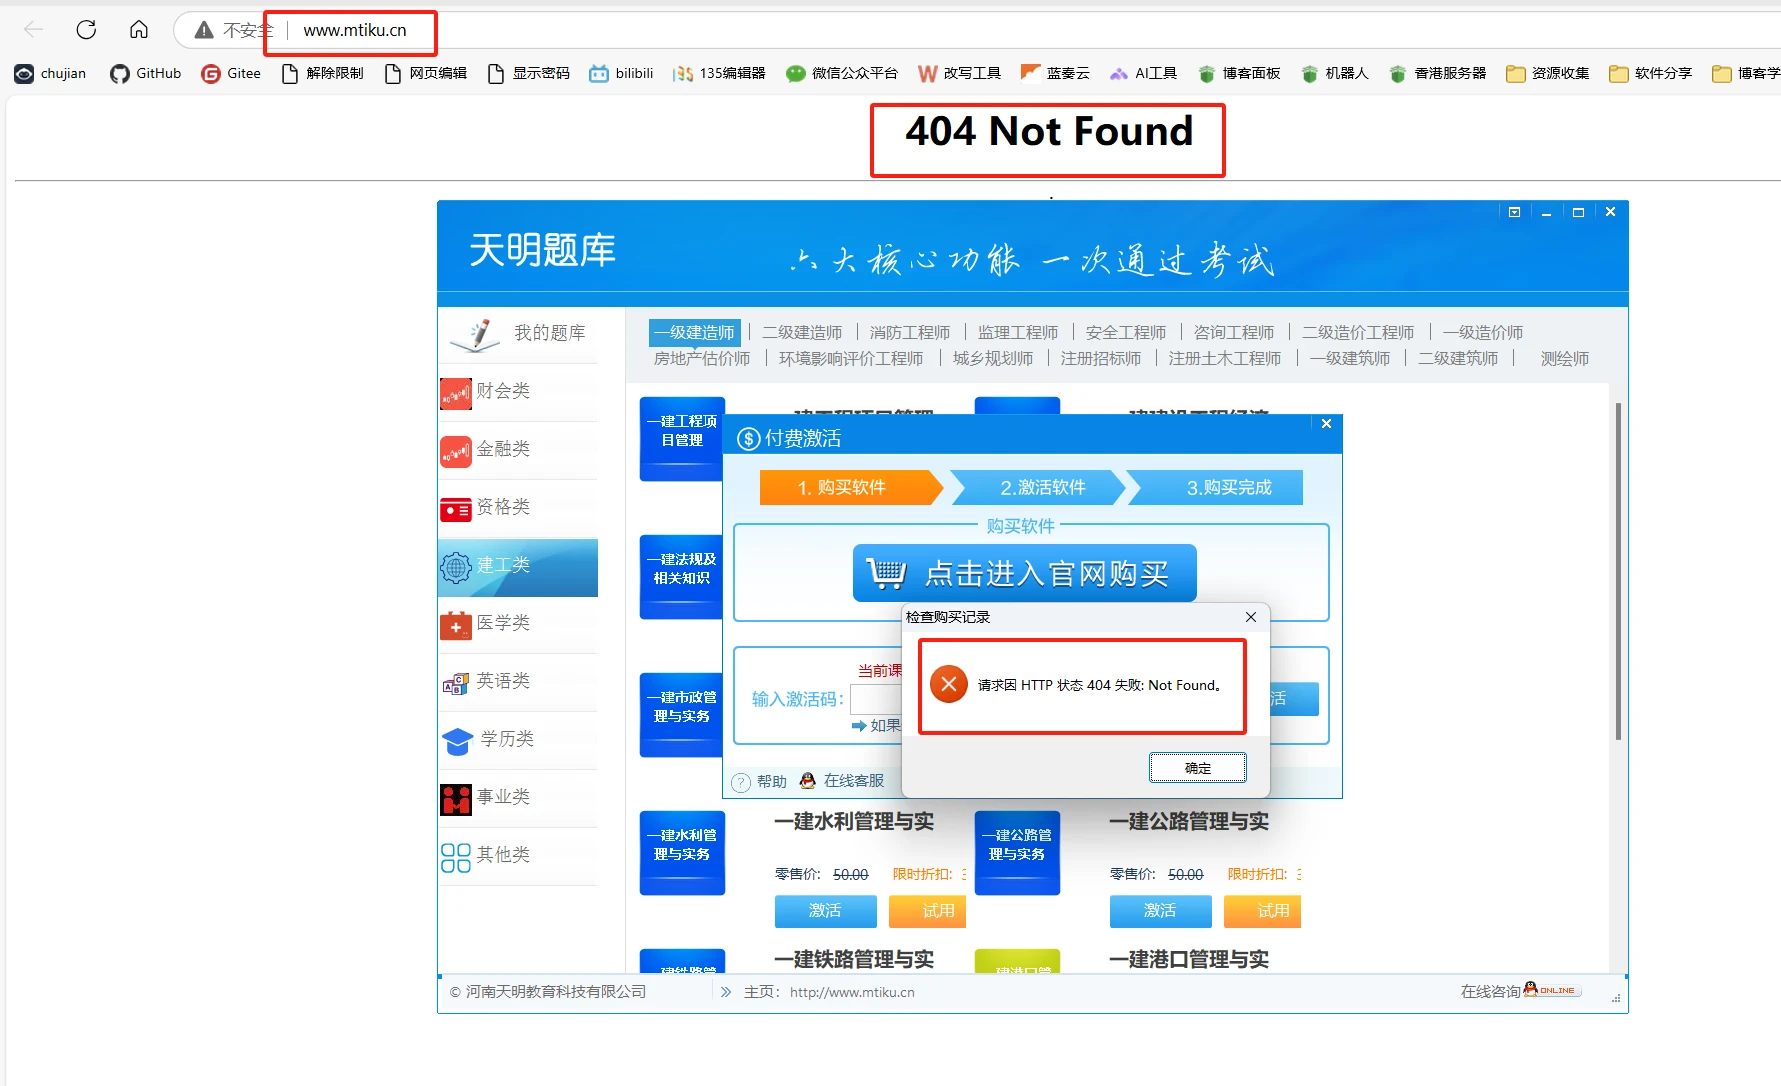Image resolution: width=1781 pixels, height=1086 pixels.
Task: Select the 我的题库 pencil icon
Action: [473, 334]
